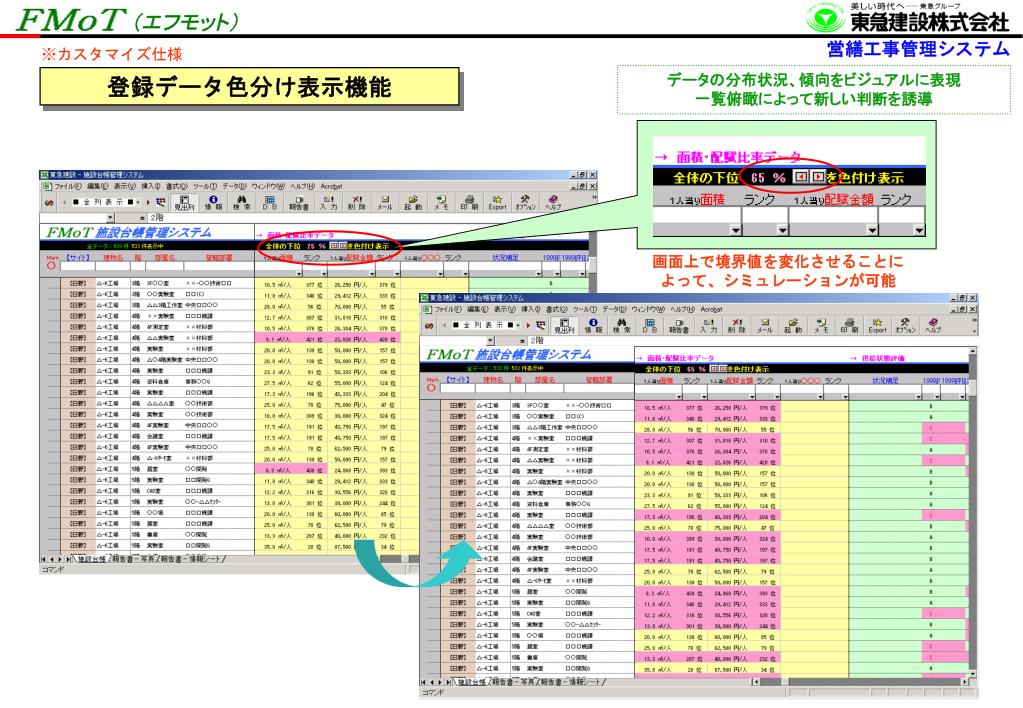The height and width of the screenshot is (708, 1023).
Task: Select 施設台帳 sheet tab in back window
Action: pos(91,559)
